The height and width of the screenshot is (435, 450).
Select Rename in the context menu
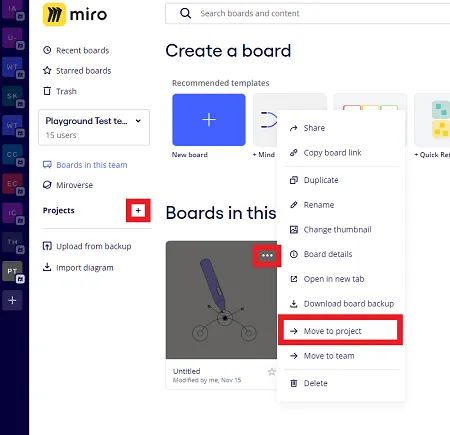point(341,205)
